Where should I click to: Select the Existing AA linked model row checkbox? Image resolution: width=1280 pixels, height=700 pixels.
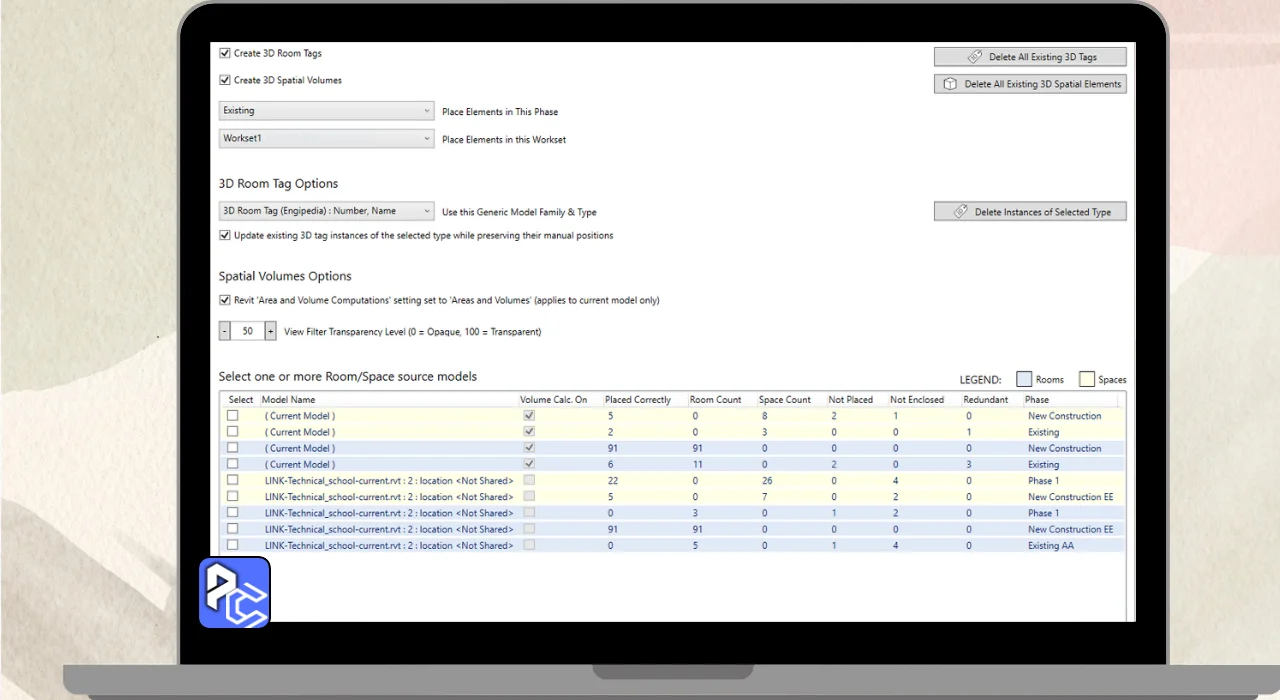click(x=233, y=545)
